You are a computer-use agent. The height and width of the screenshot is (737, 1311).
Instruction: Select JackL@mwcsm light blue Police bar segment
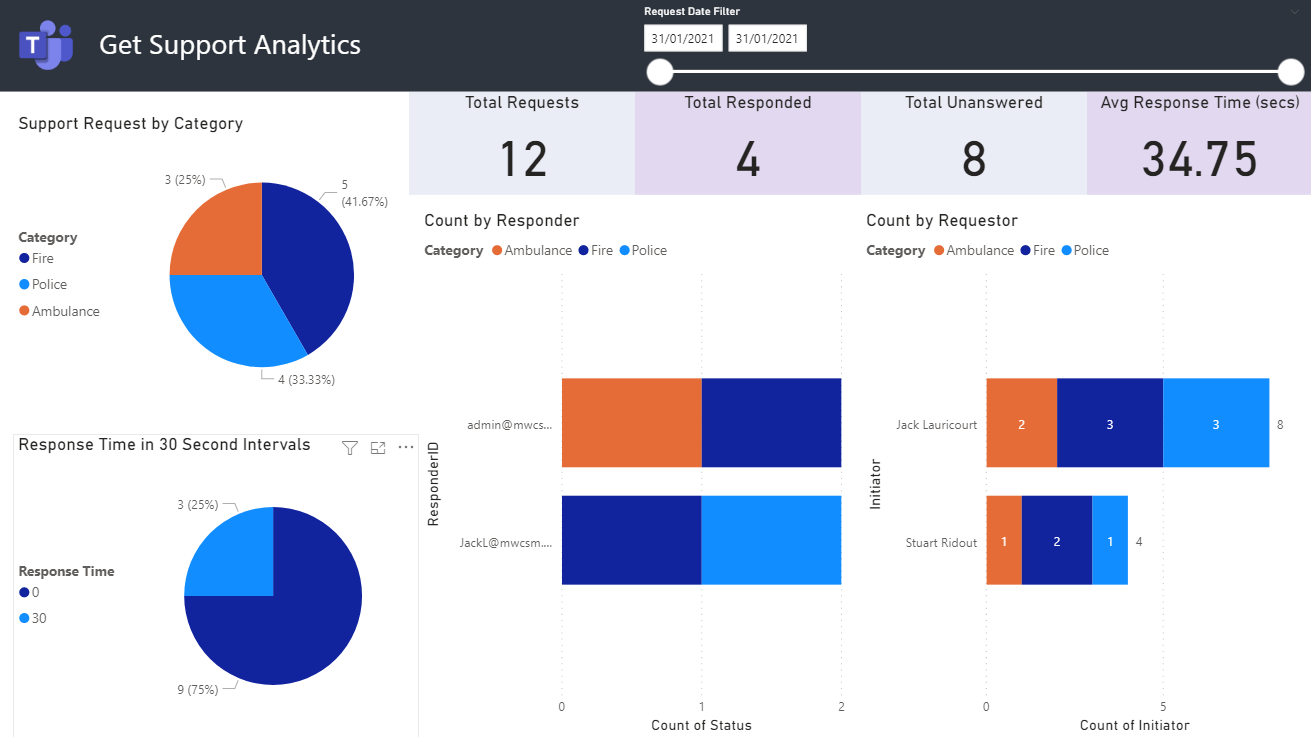771,540
